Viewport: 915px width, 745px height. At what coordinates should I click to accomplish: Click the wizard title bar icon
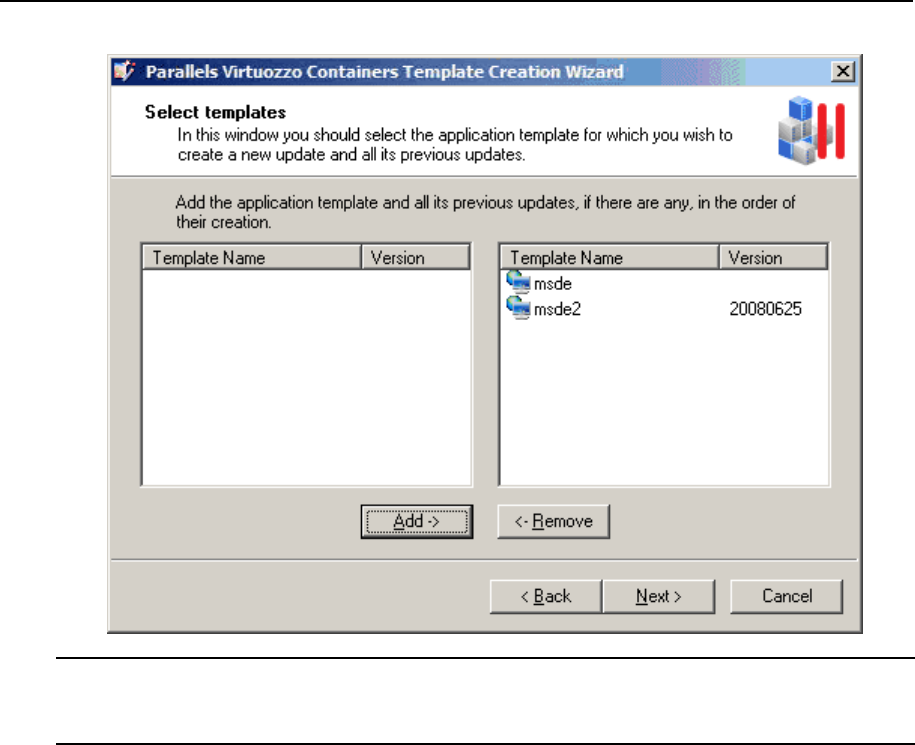coord(124,71)
